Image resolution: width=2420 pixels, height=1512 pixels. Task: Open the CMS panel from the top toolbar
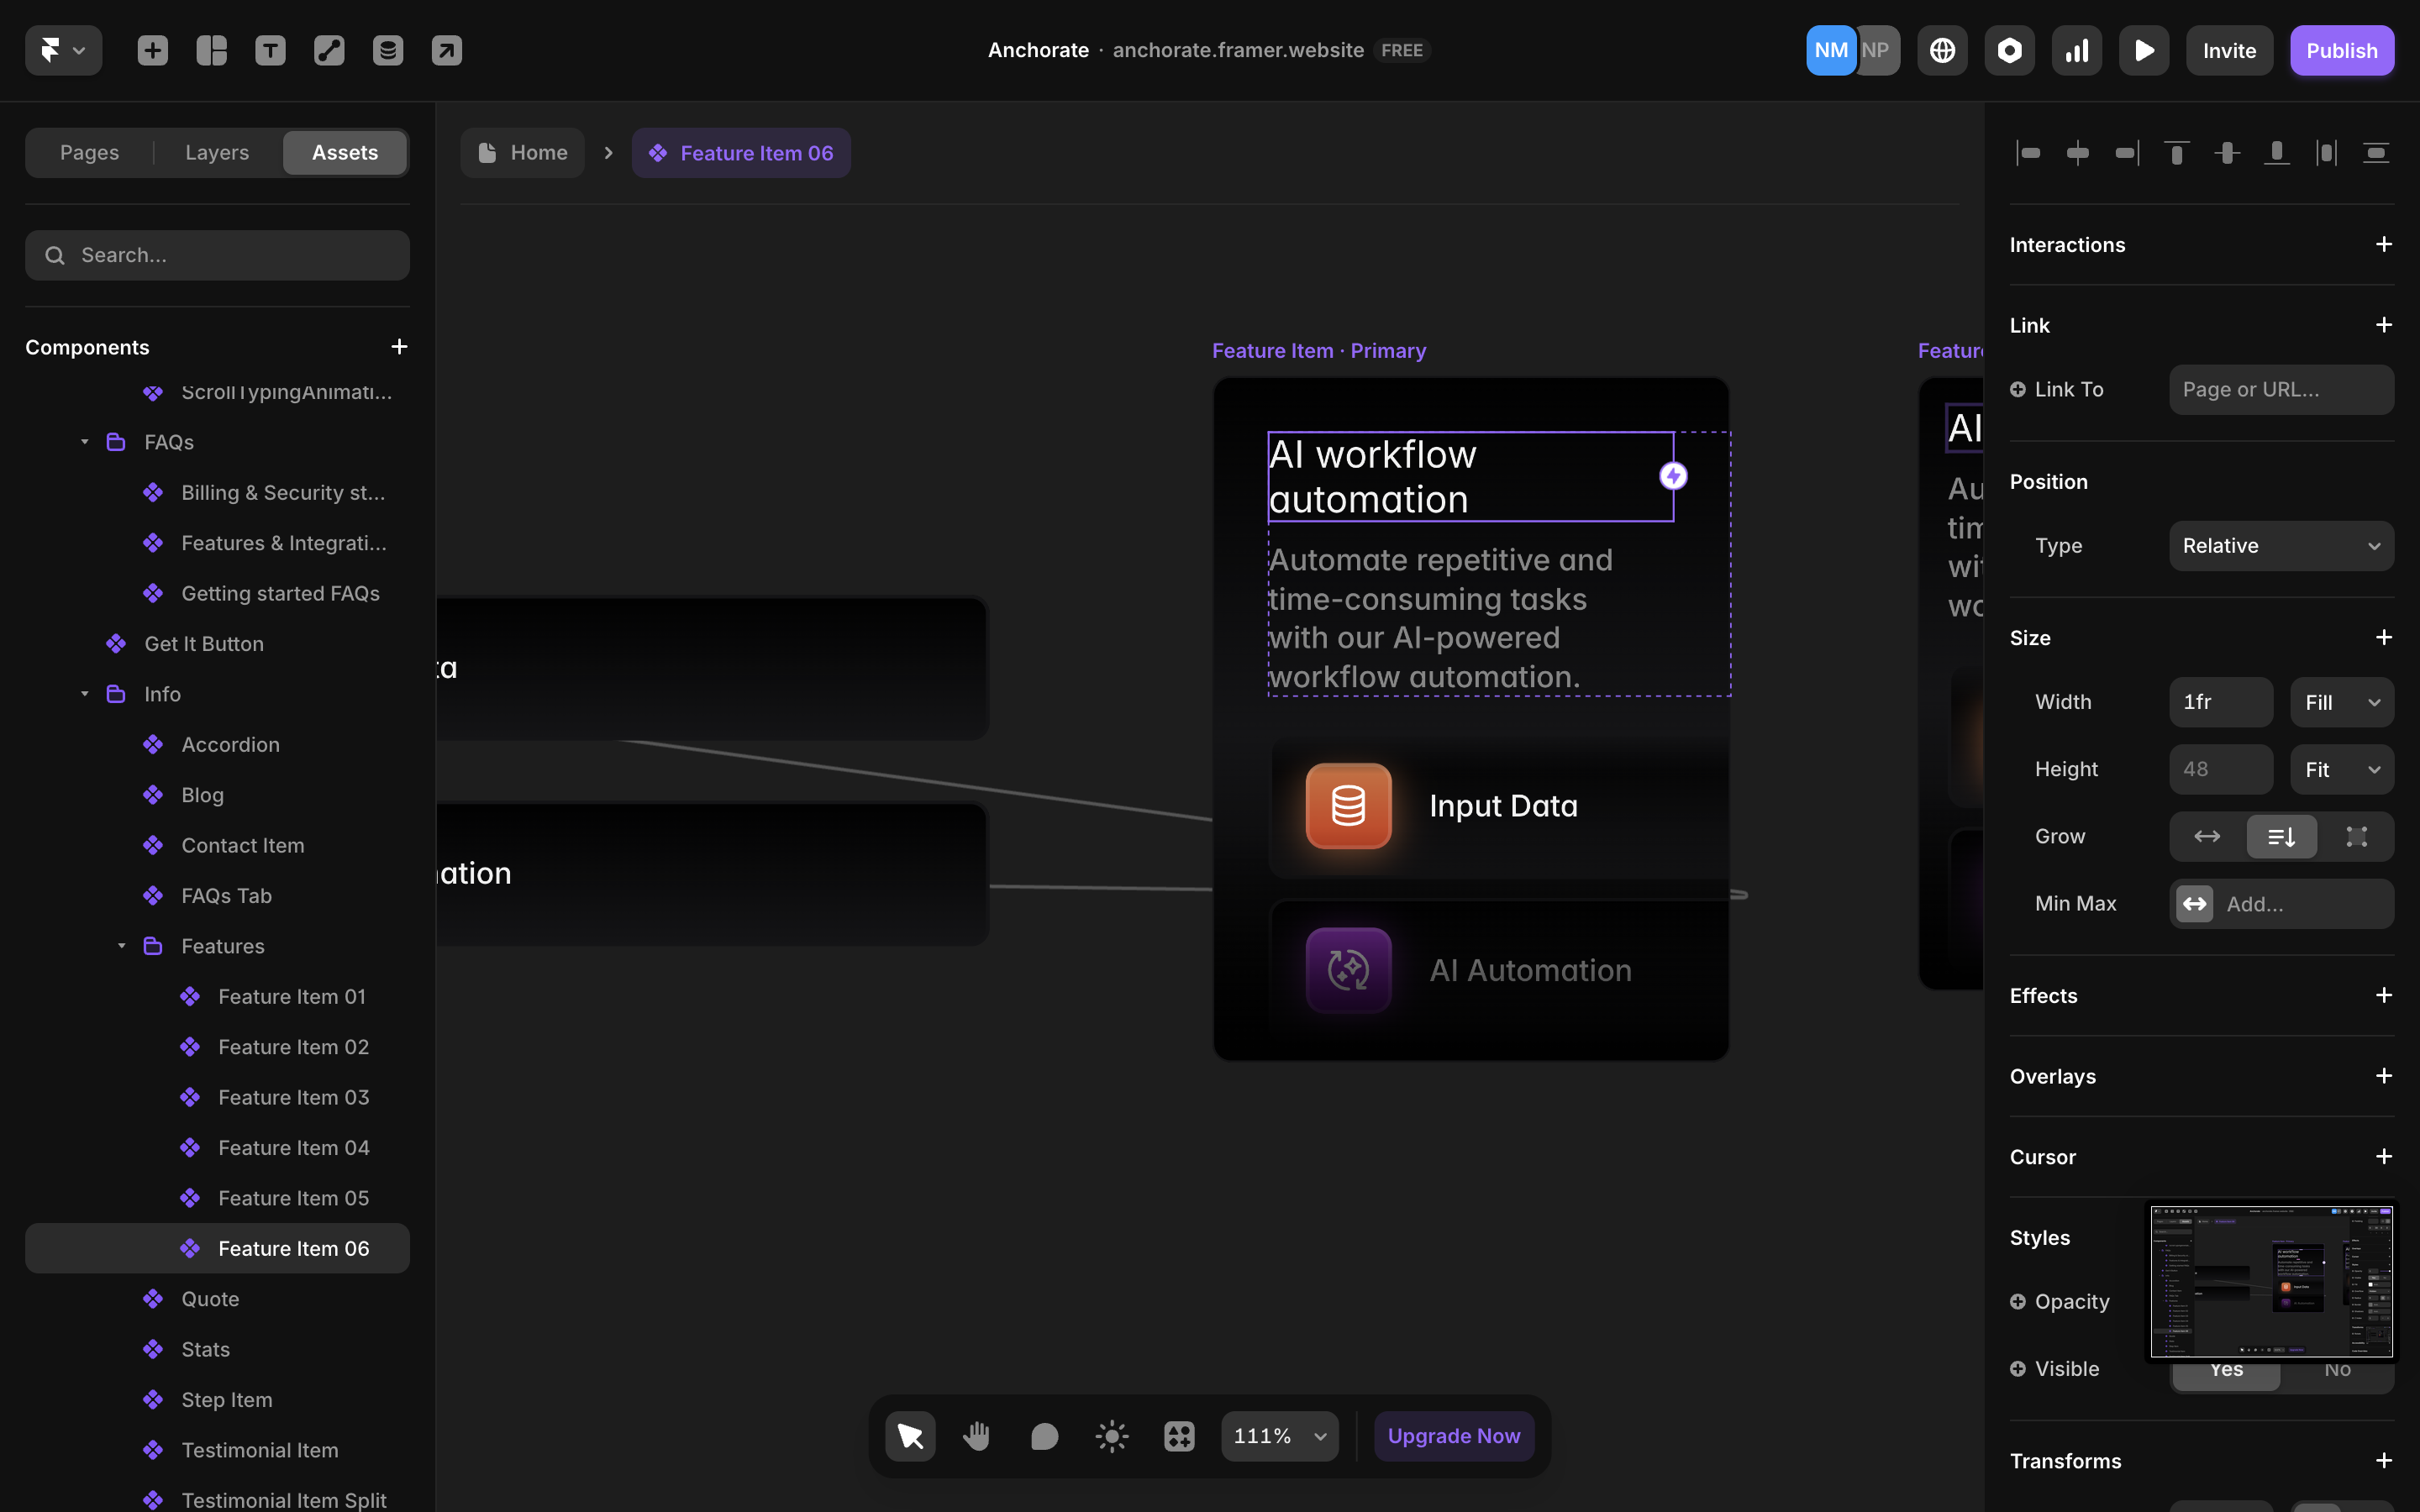point(388,49)
